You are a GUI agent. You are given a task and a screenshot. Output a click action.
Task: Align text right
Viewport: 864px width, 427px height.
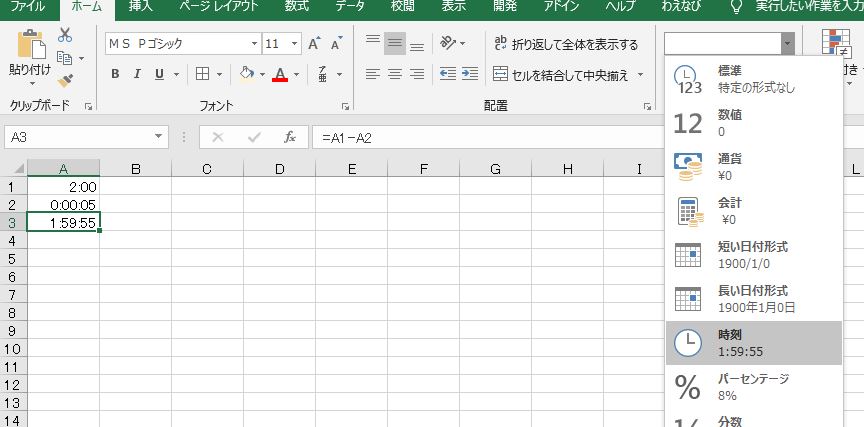pos(417,74)
